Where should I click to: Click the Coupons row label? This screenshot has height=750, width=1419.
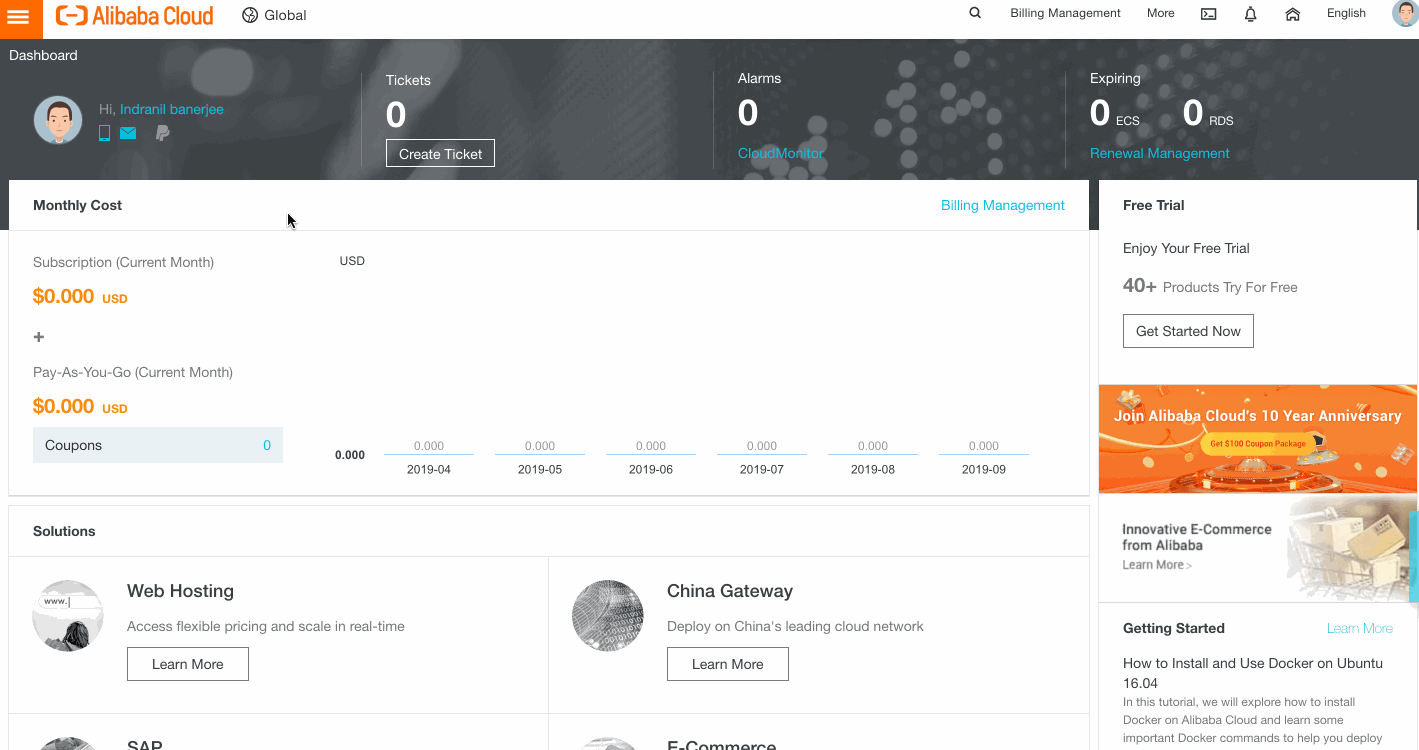(x=73, y=445)
